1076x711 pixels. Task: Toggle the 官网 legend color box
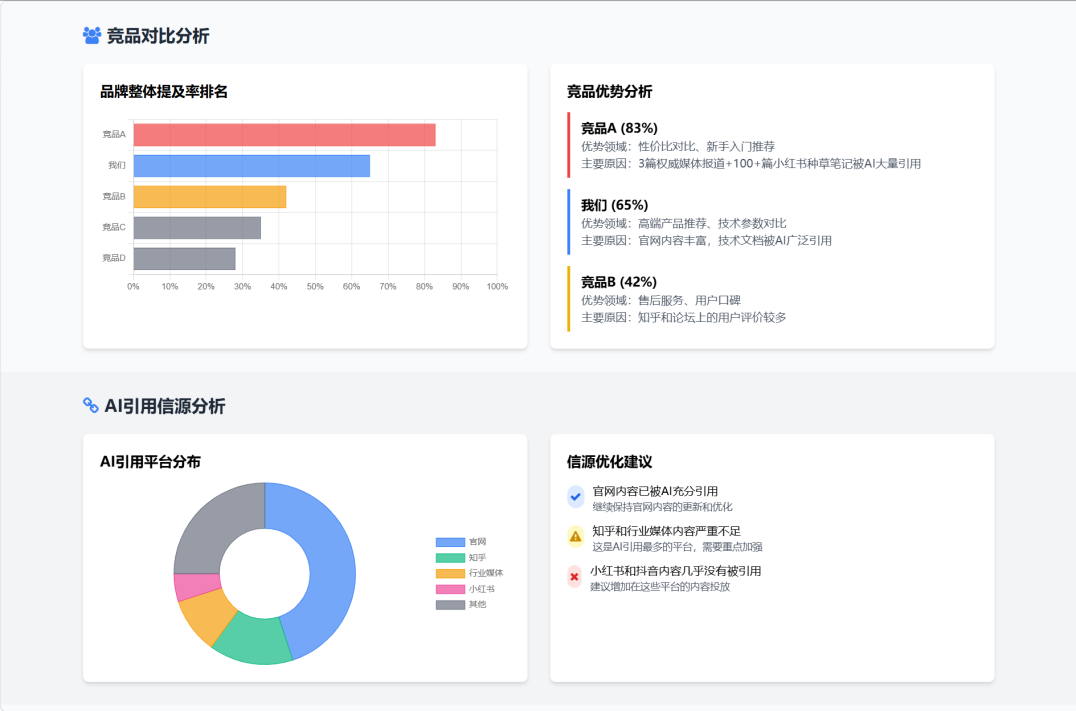coord(450,542)
